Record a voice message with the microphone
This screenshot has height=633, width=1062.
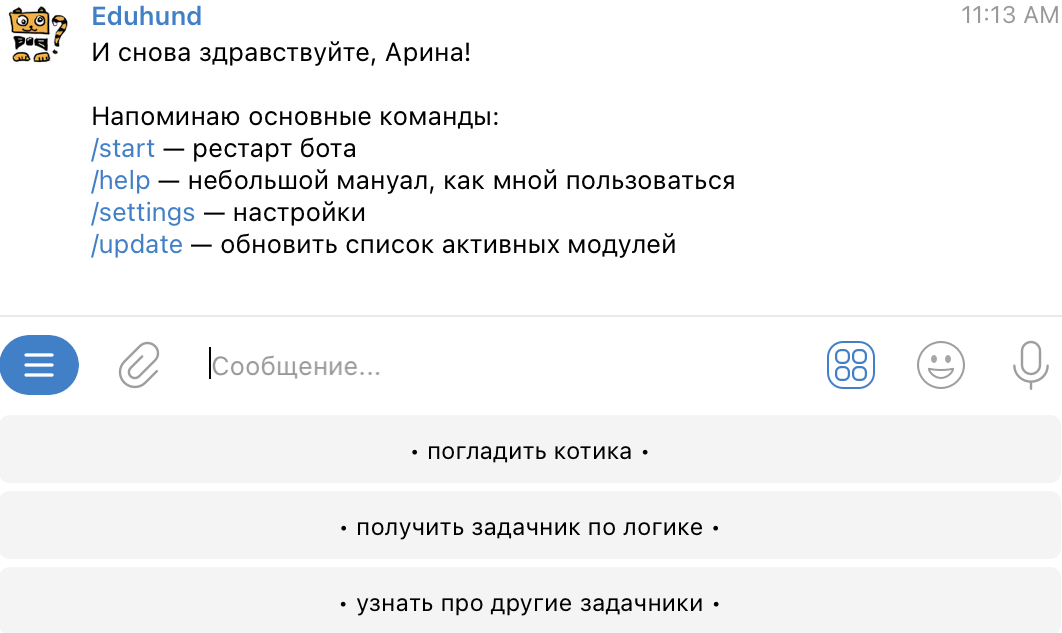pyautogui.click(x=1029, y=365)
